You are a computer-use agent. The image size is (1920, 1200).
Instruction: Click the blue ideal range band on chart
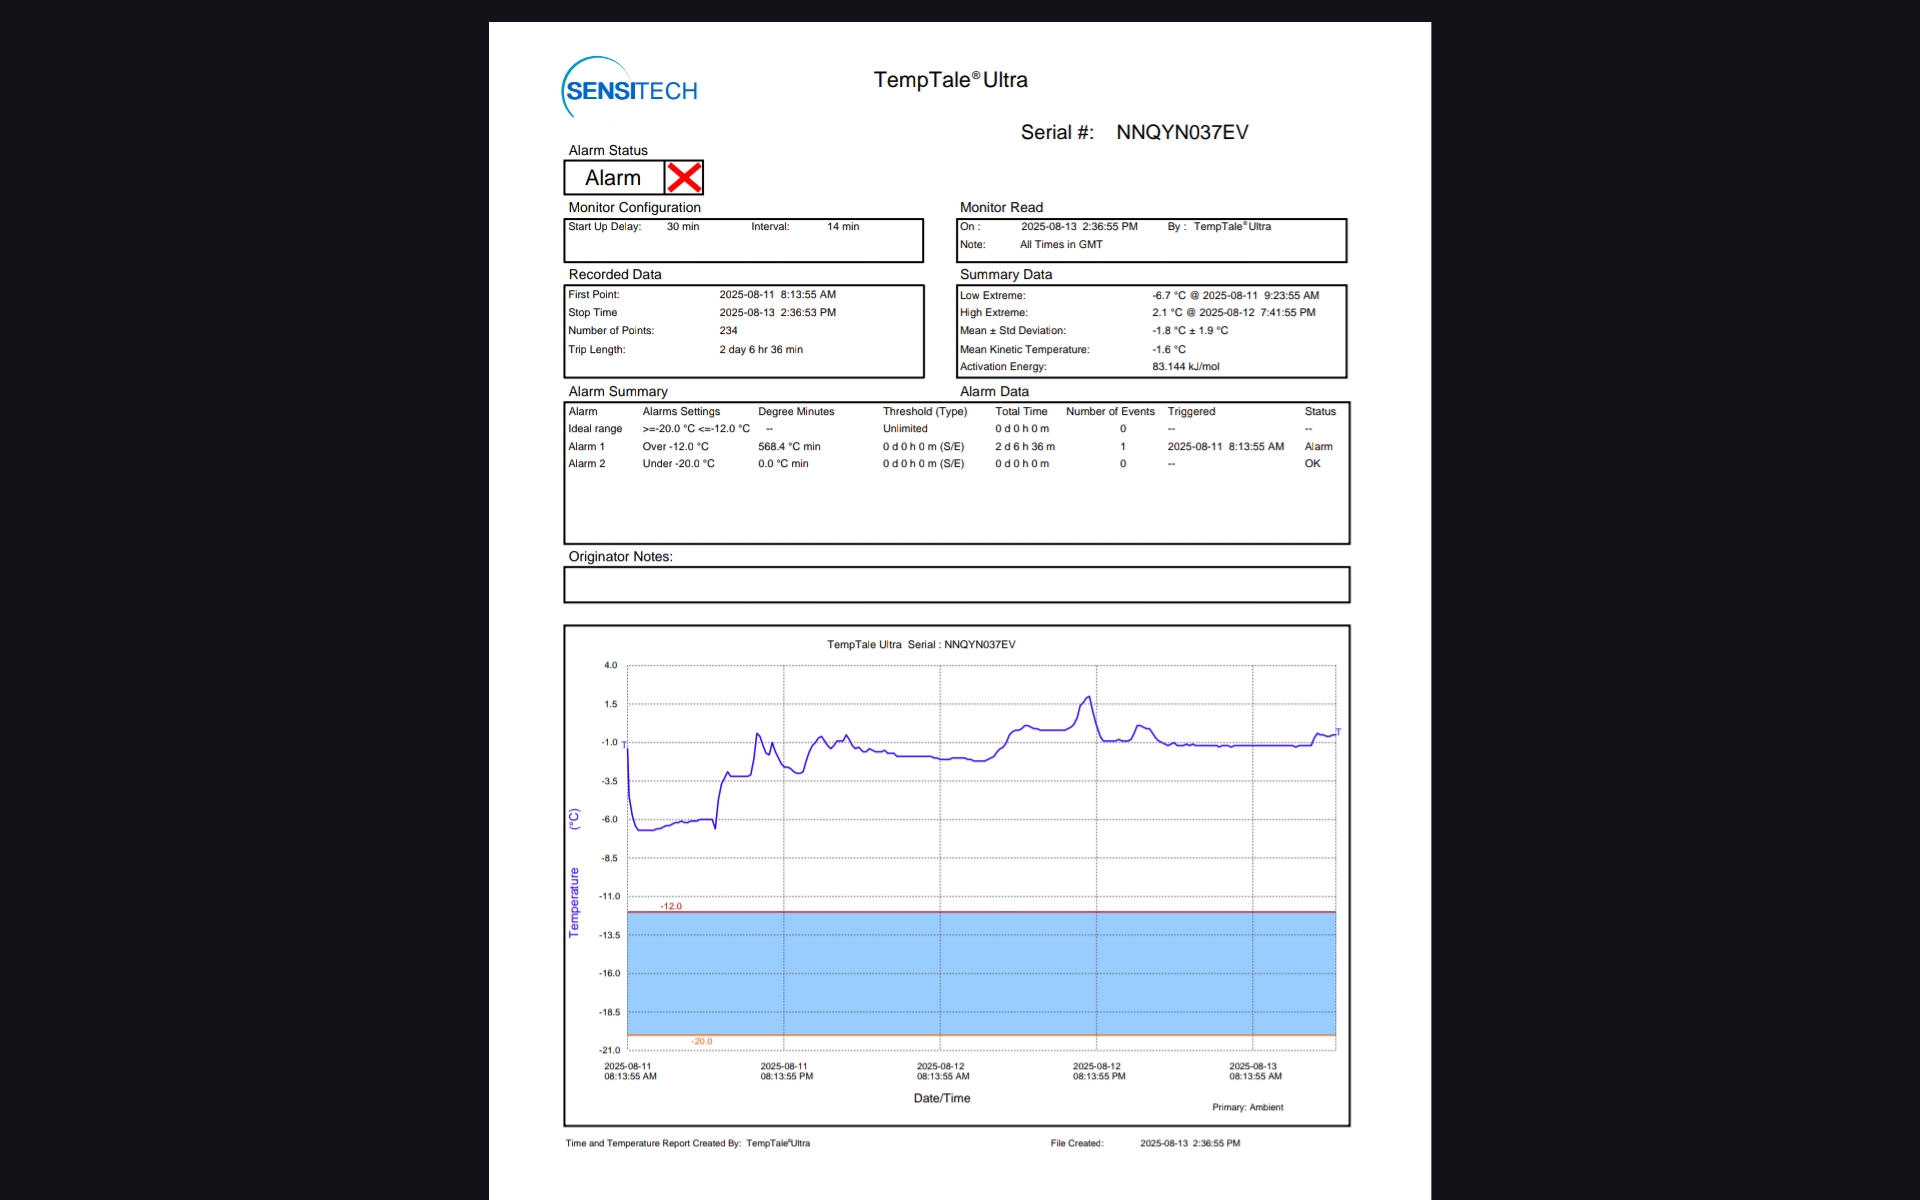pyautogui.click(x=980, y=973)
